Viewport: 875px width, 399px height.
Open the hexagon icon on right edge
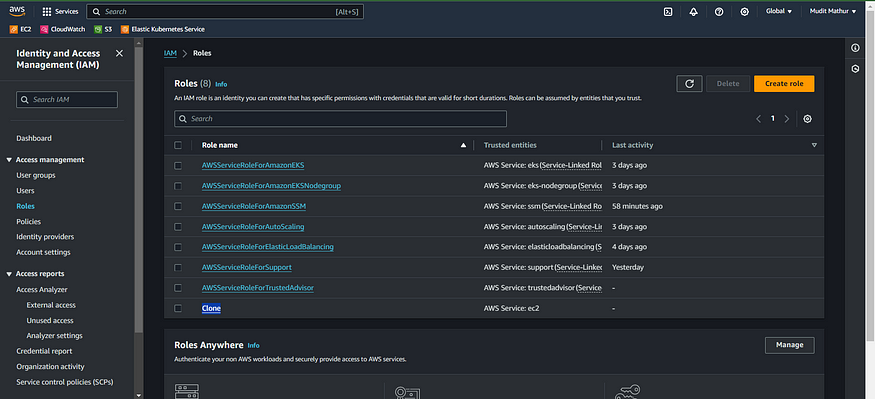(855, 69)
